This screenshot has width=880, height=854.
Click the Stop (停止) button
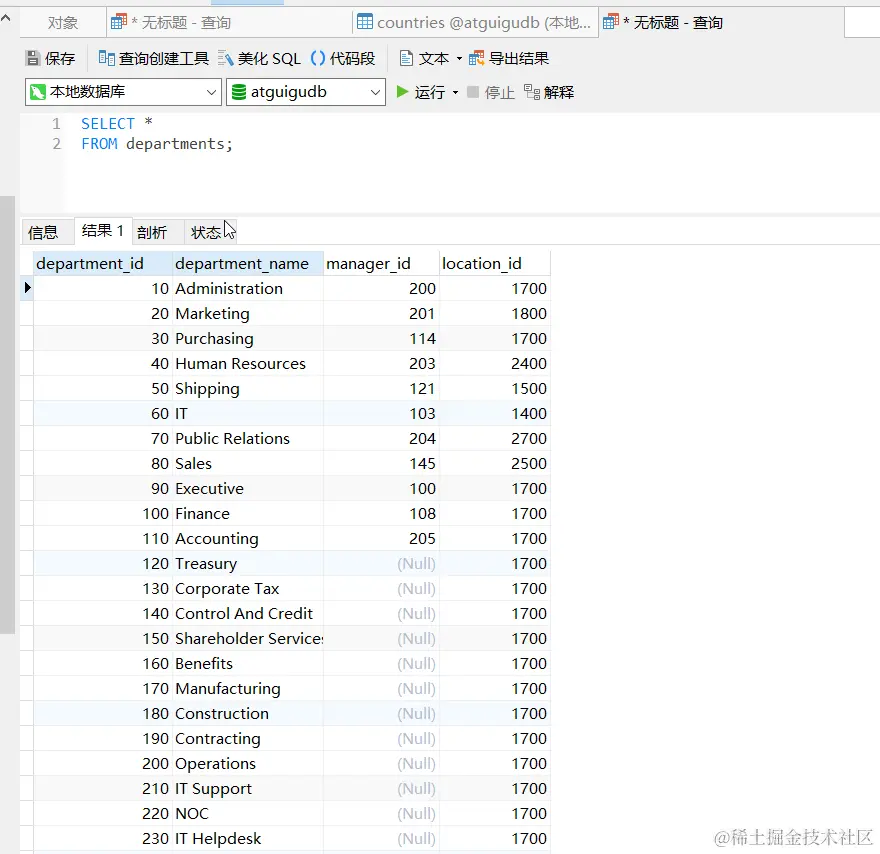(x=491, y=92)
